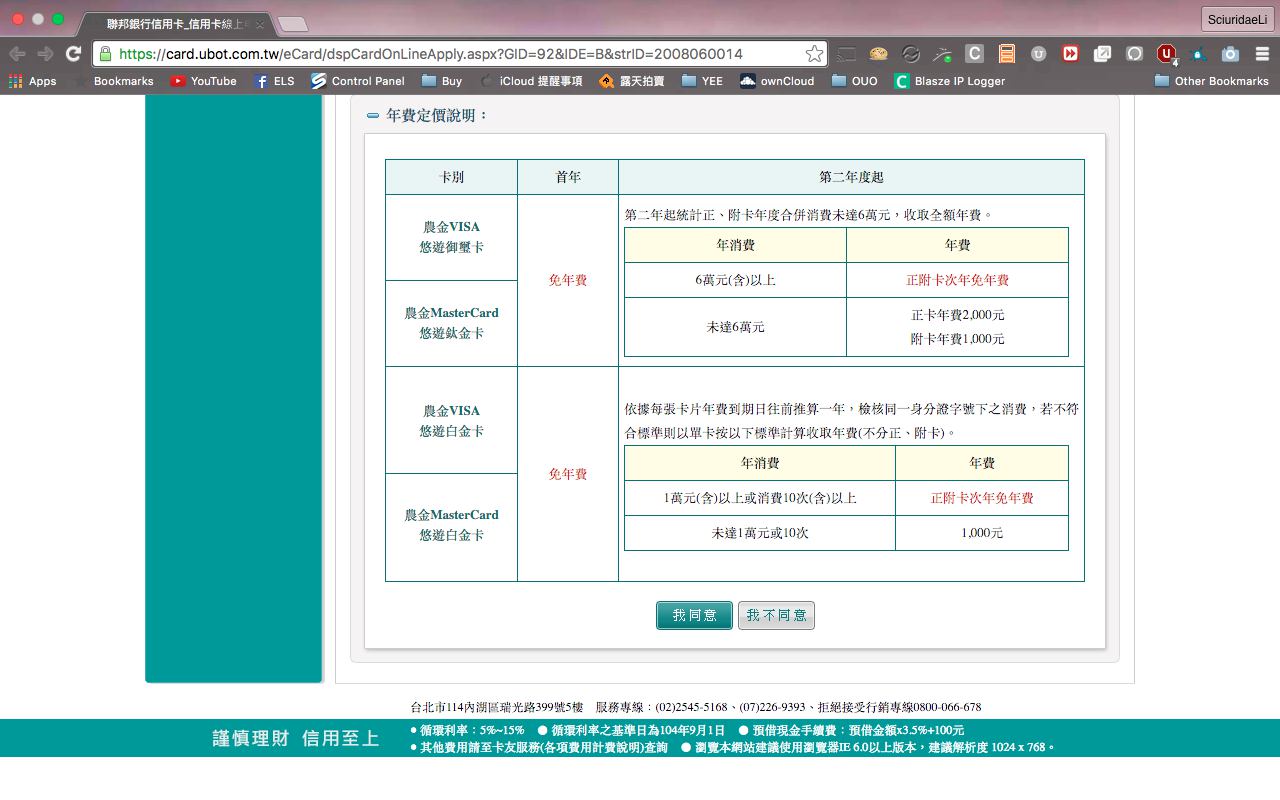Go forward to the next page
The image size is (1280, 800).
45,54
